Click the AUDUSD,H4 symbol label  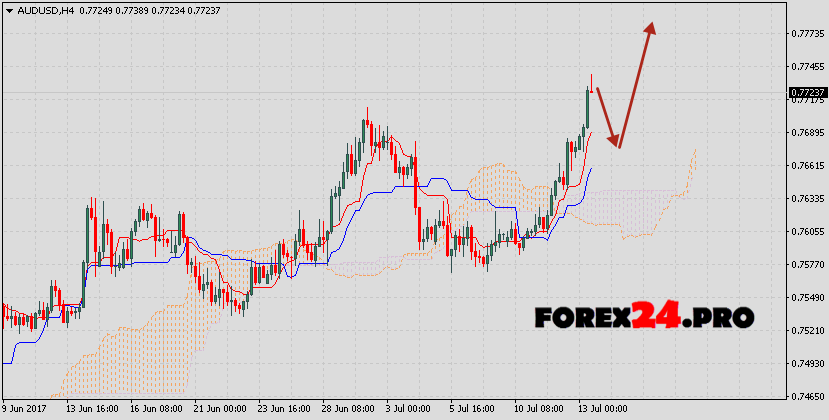(x=45, y=10)
